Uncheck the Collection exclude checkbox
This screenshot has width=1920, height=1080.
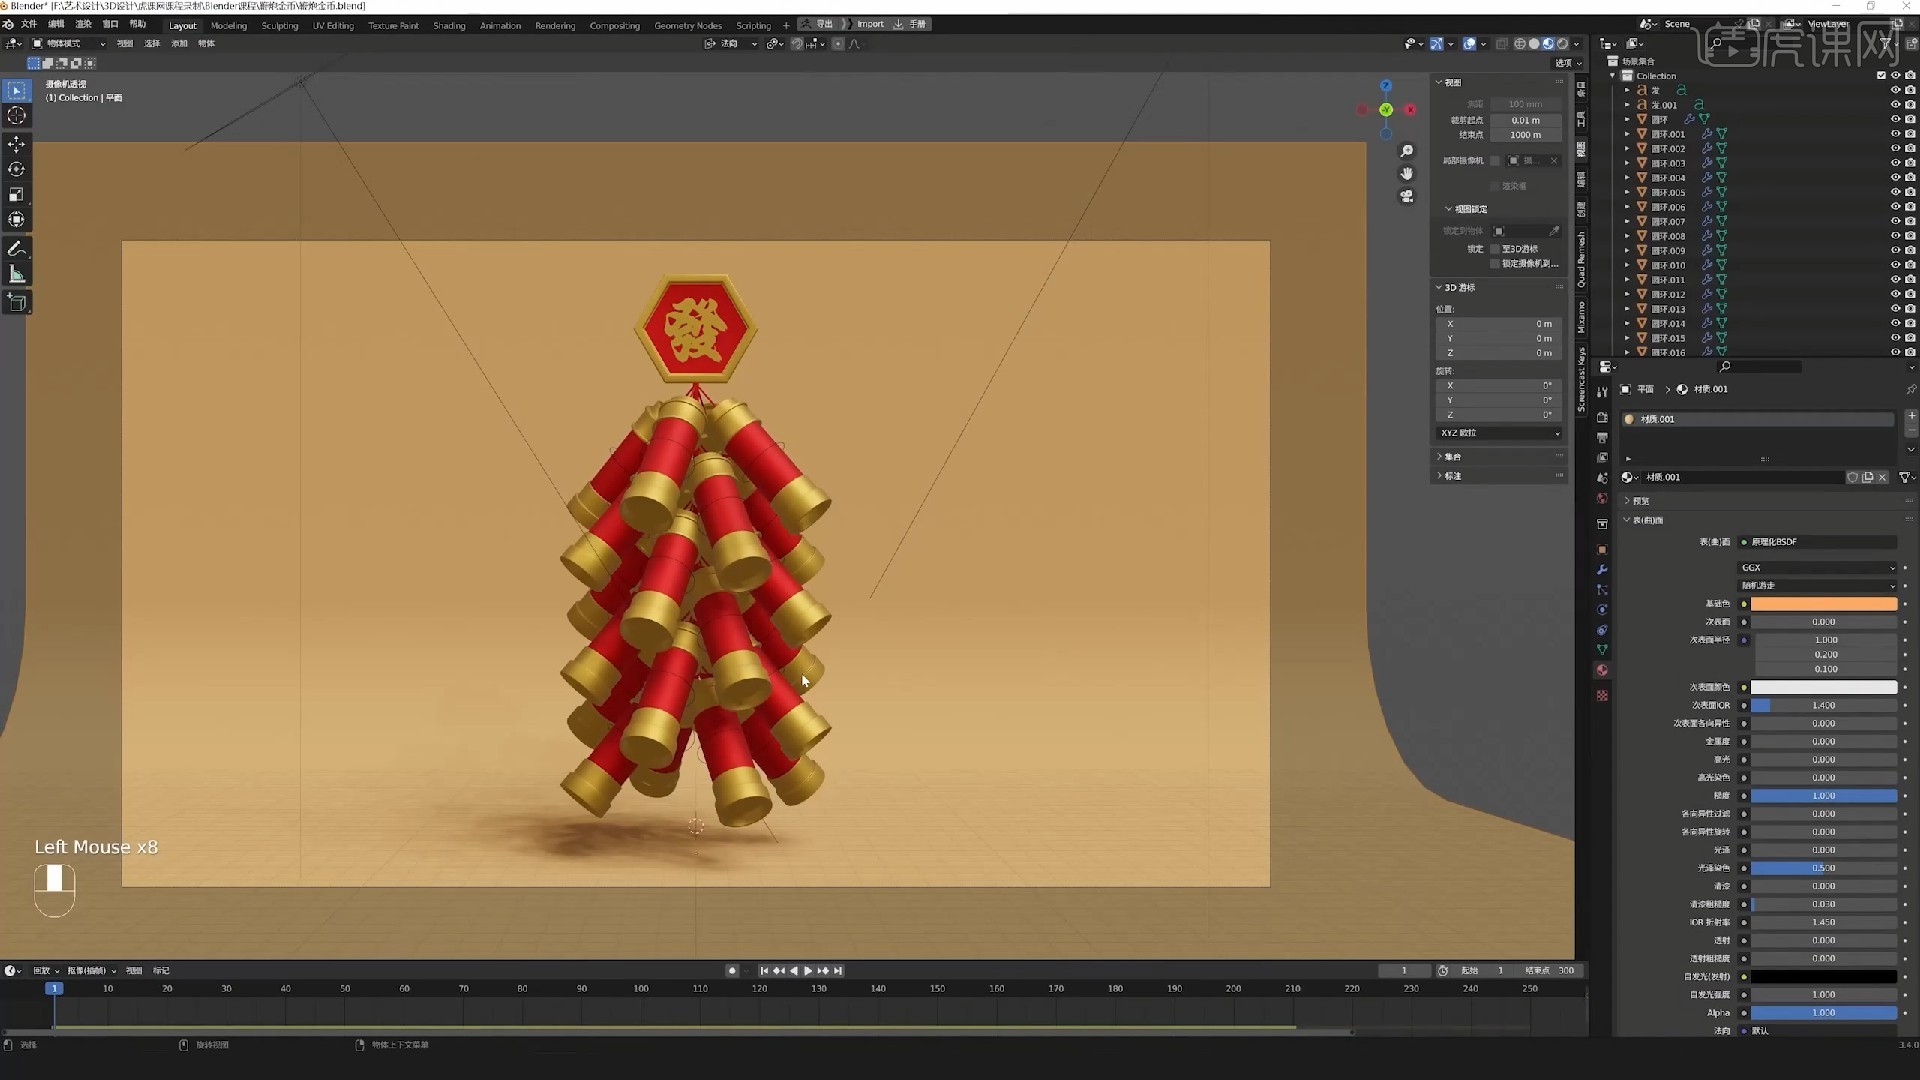(x=1881, y=76)
